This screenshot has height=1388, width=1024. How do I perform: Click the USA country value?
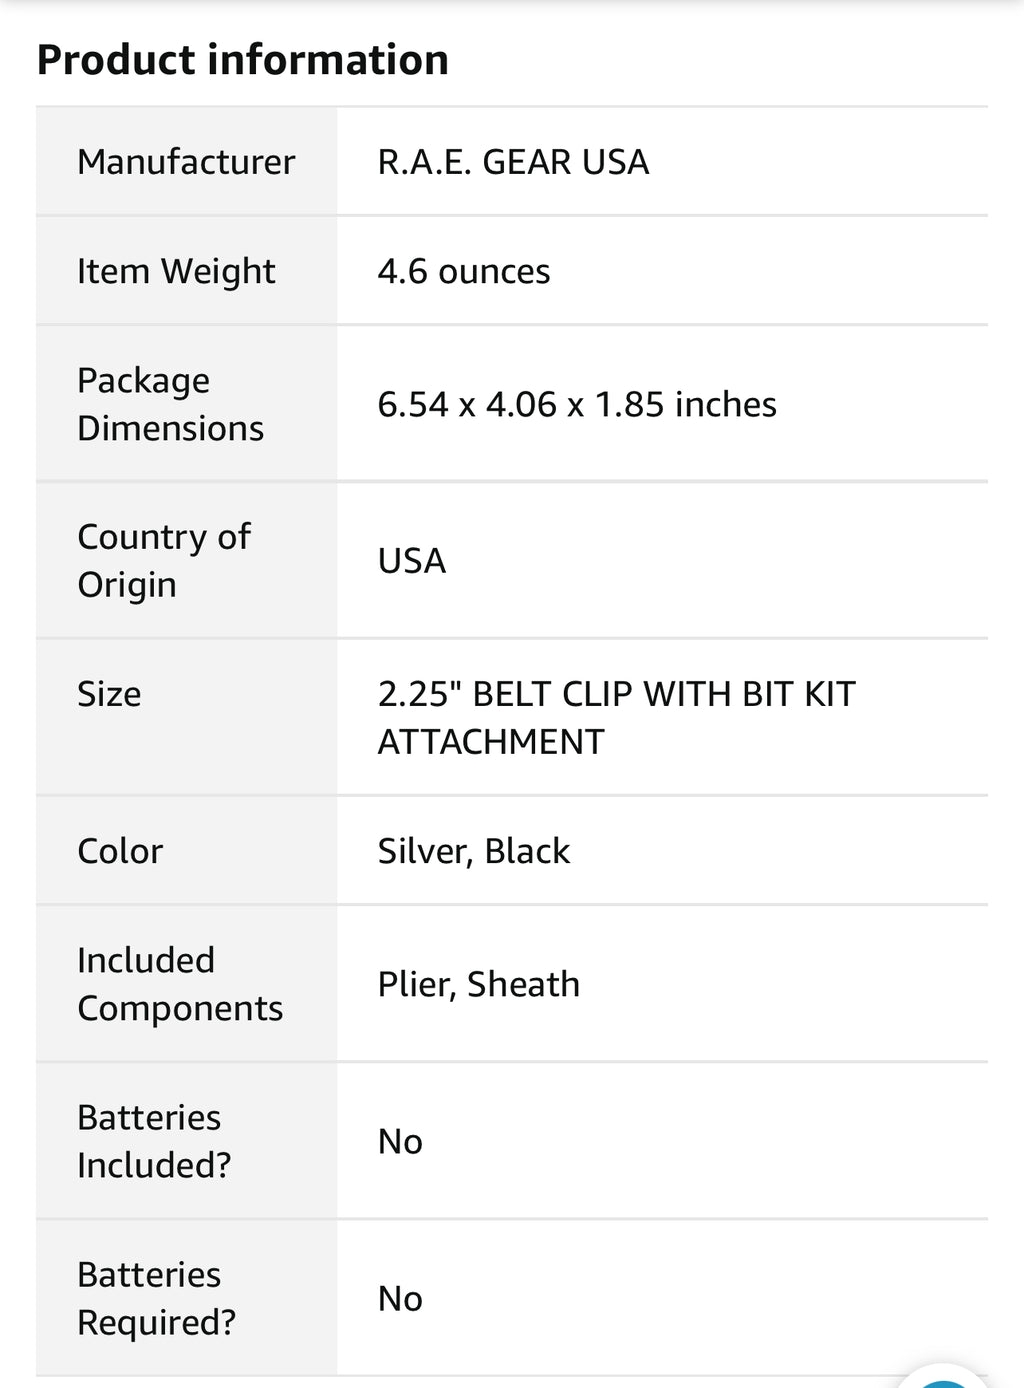pos(412,561)
